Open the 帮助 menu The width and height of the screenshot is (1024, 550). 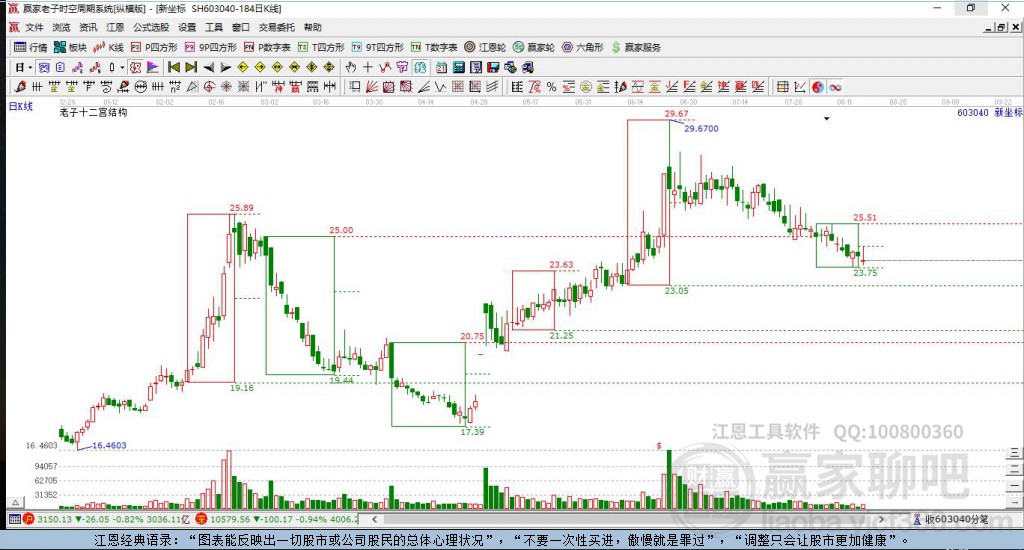pyautogui.click(x=313, y=27)
